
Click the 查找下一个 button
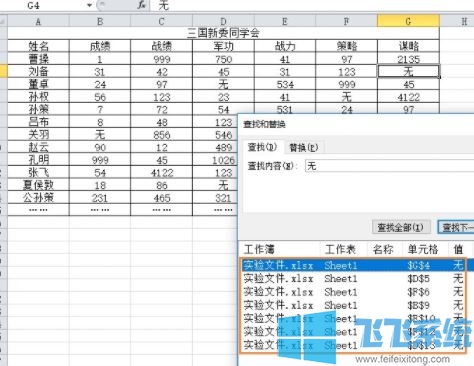tap(456, 227)
